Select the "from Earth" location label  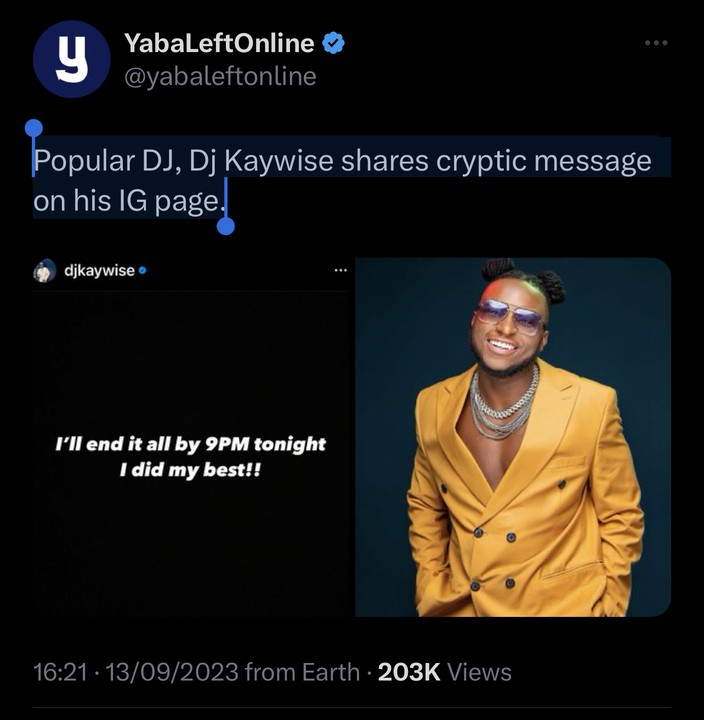[x=302, y=672]
